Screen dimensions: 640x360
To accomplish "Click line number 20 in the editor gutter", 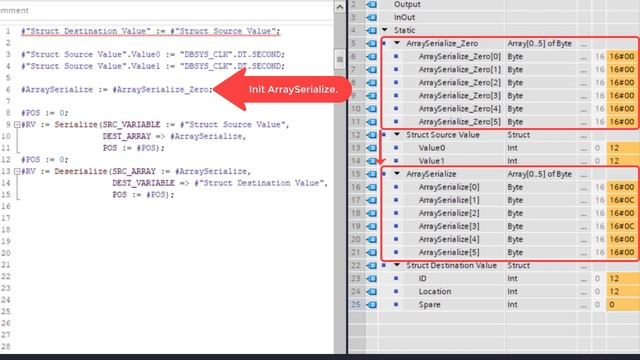I will pos(6,253).
